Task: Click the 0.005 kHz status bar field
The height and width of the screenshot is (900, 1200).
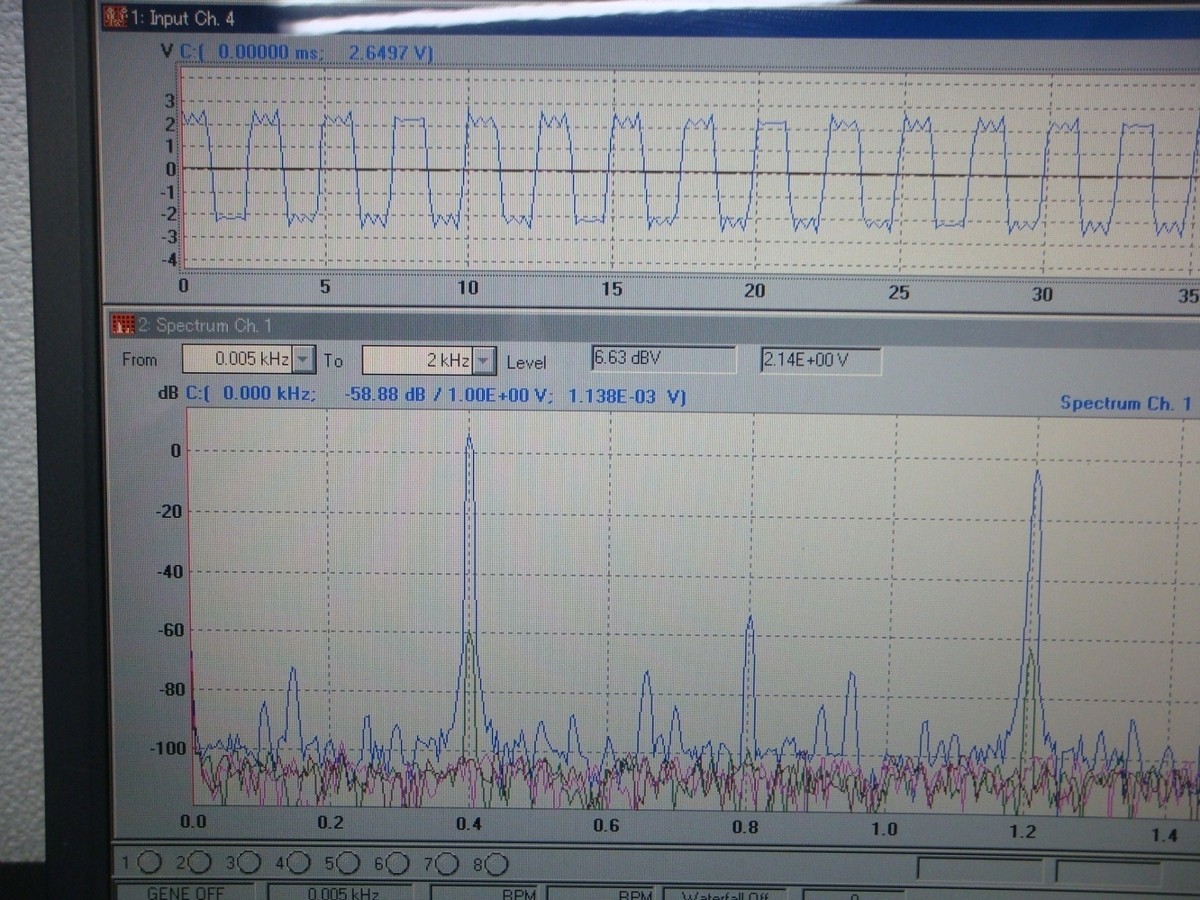Action: [340, 893]
